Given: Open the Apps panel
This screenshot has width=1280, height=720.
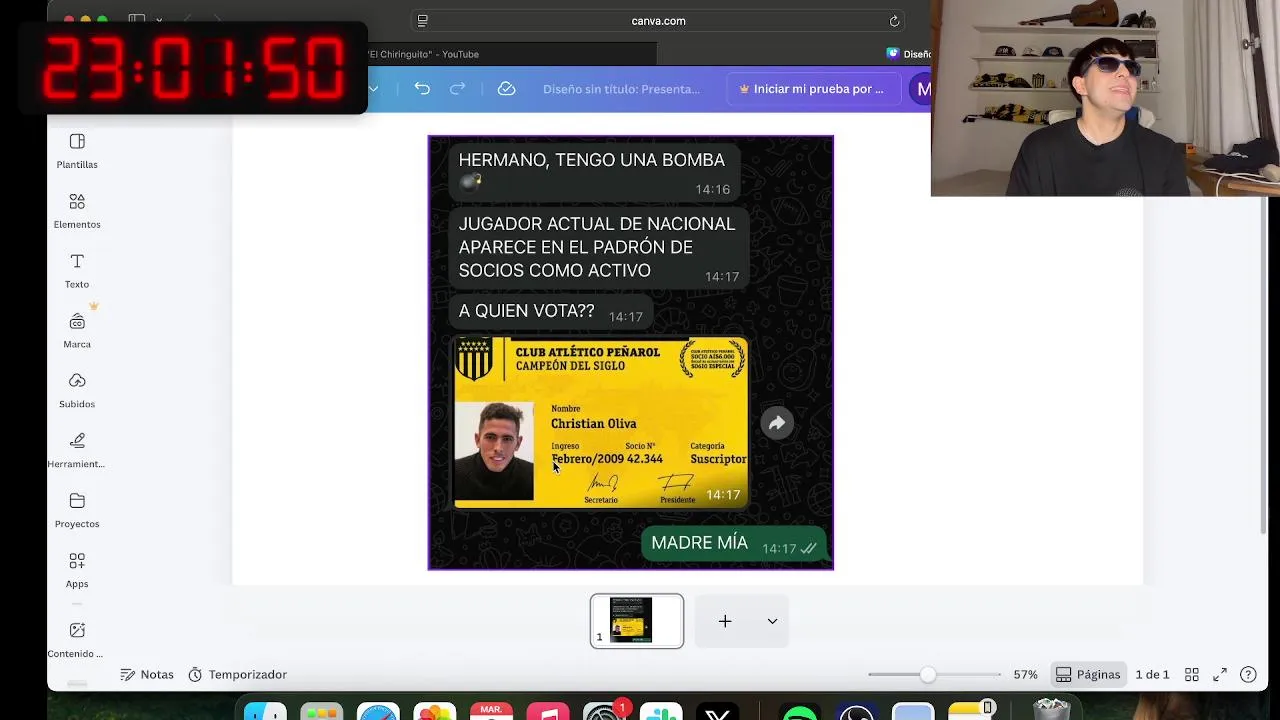Looking at the screenshot, I should click(x=77, y=571).
